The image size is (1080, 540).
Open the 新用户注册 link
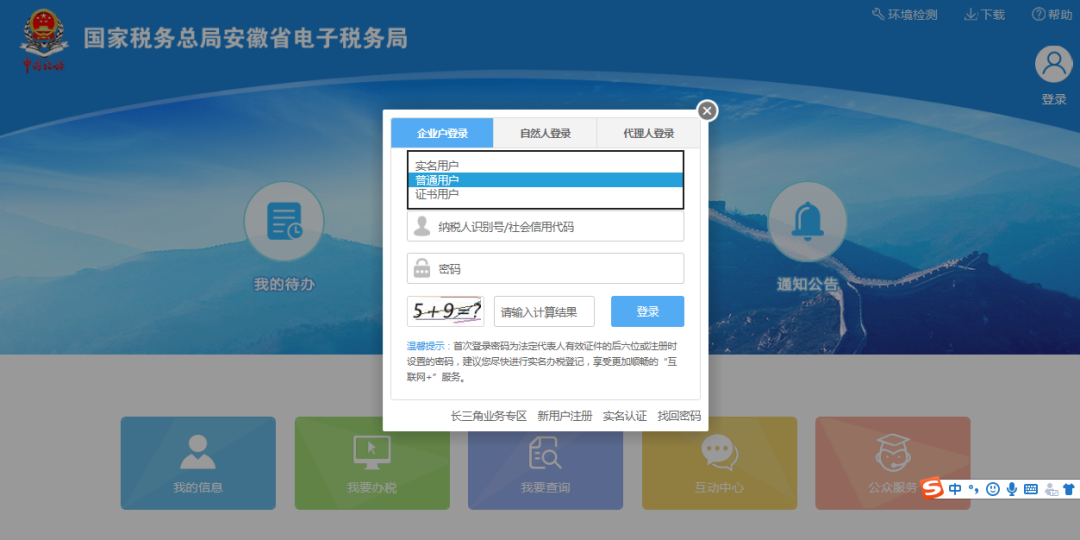point(565,416)
